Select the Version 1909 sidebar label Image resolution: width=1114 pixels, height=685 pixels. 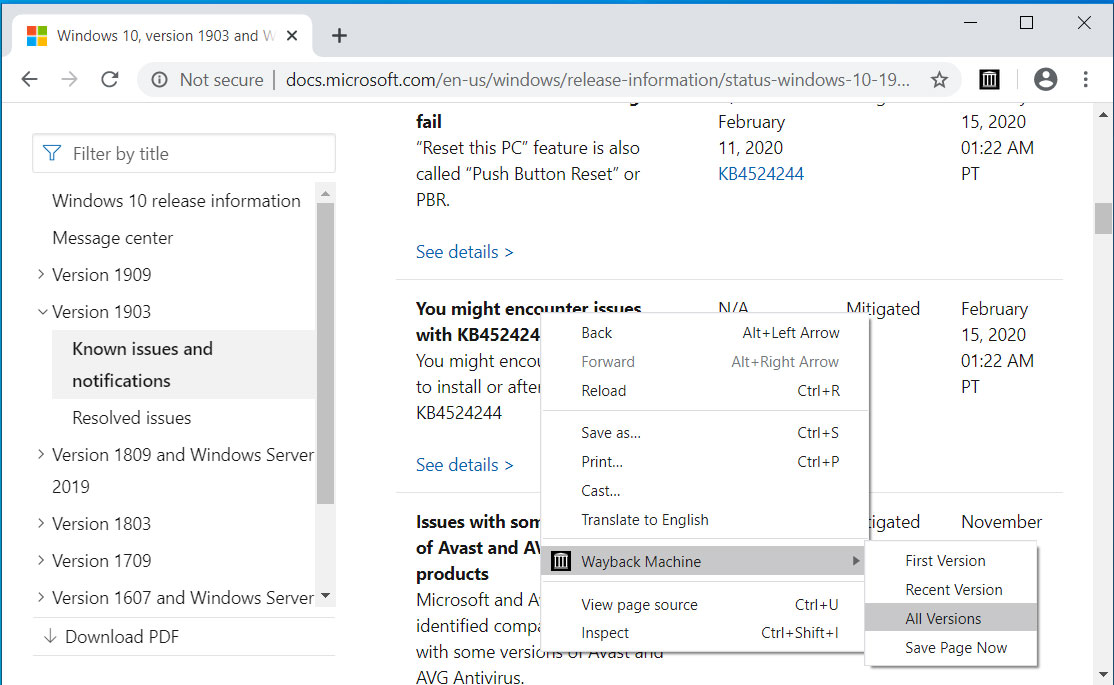pos(102,275)
